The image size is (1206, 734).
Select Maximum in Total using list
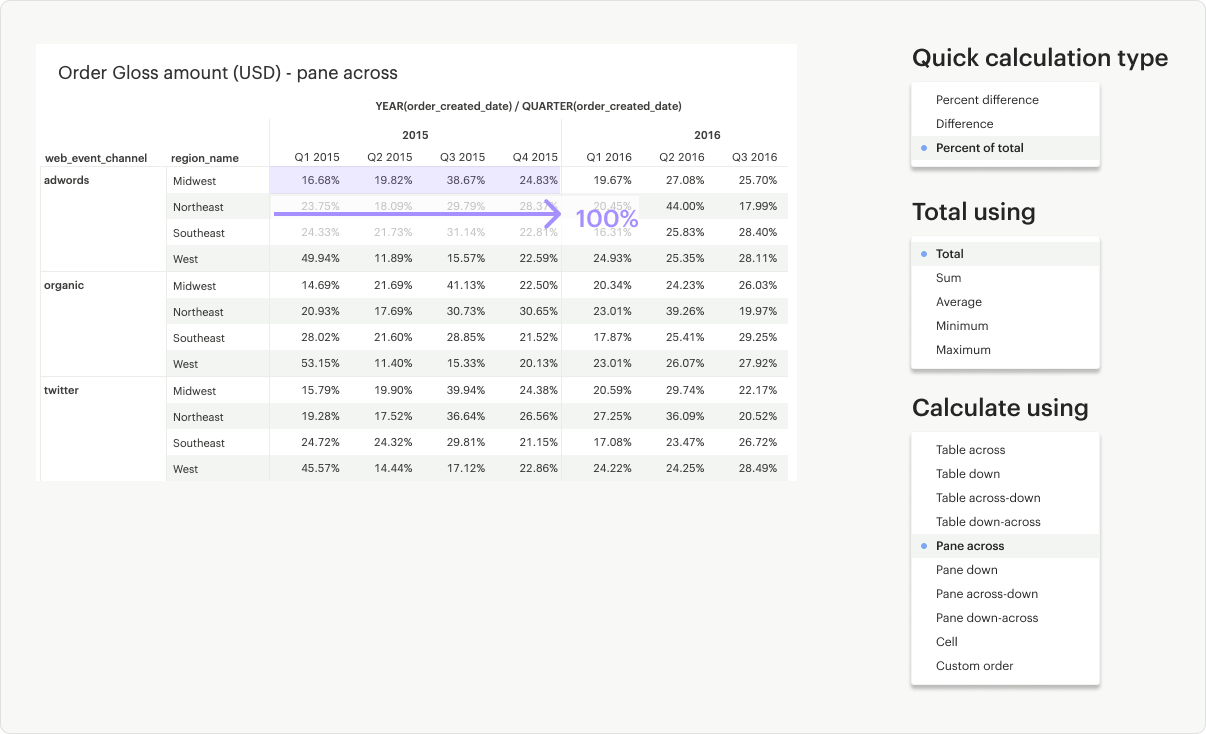point(962,350)
